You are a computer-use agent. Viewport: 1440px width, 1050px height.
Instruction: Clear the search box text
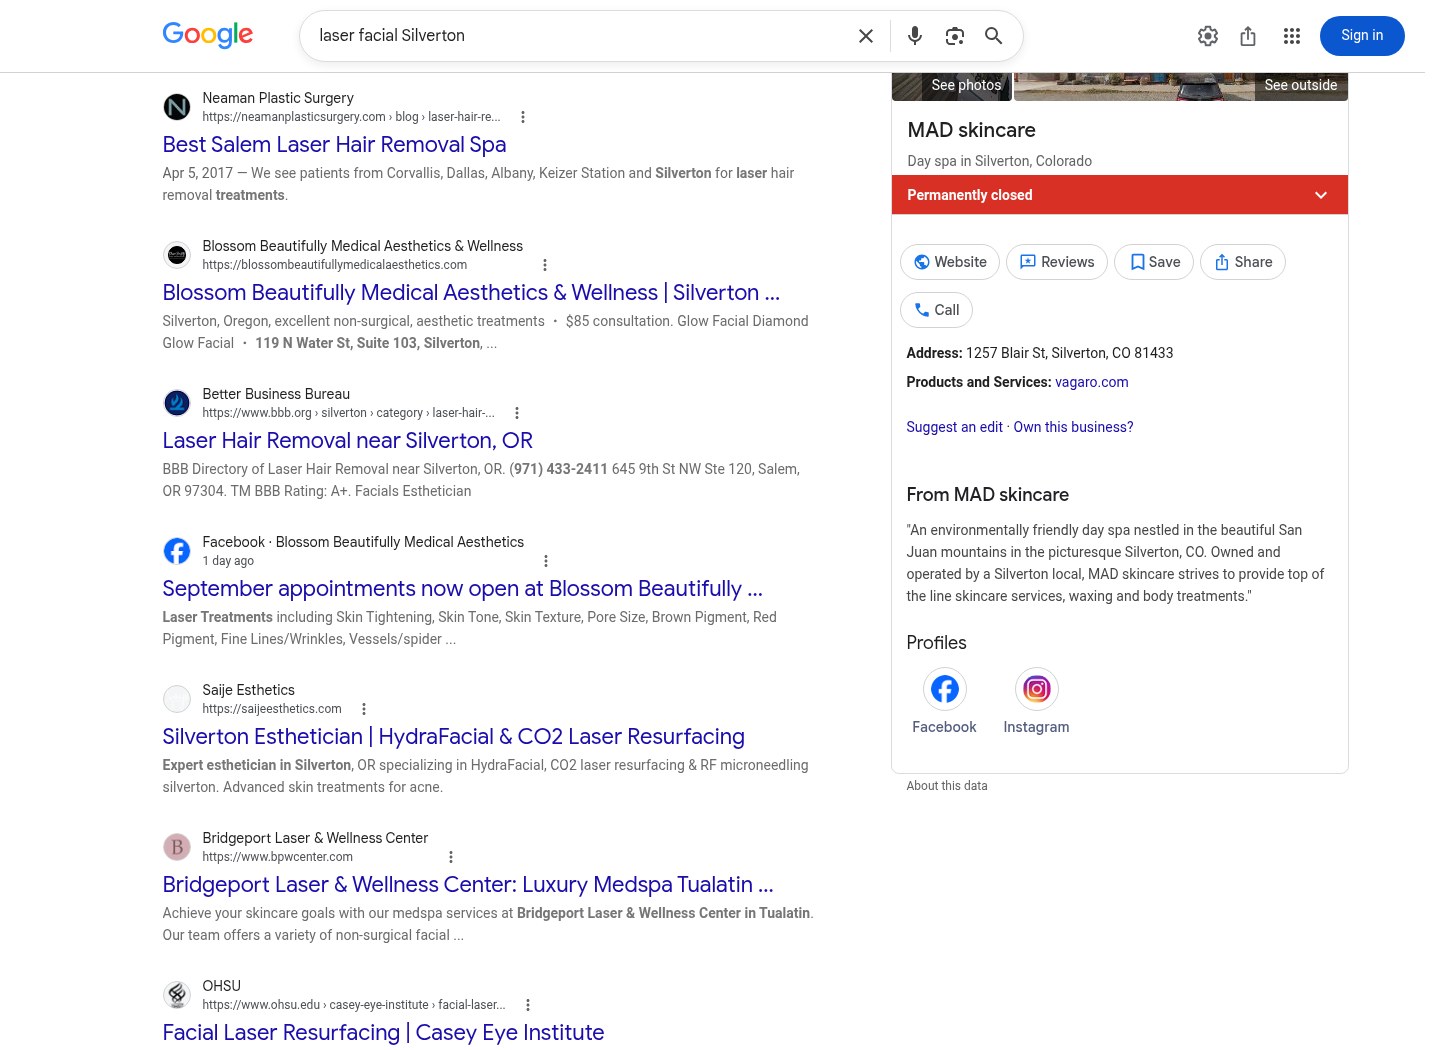click(x=866, y=36)
